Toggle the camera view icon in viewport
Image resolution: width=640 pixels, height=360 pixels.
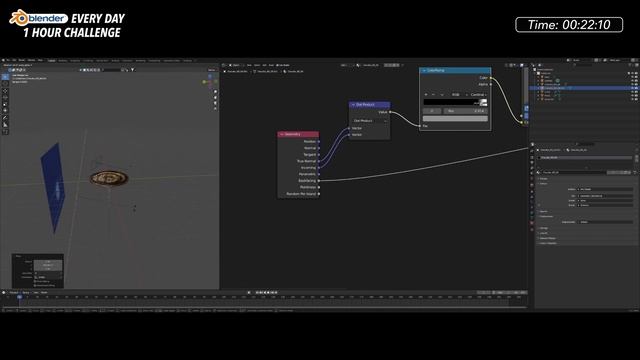coord(216,103)
